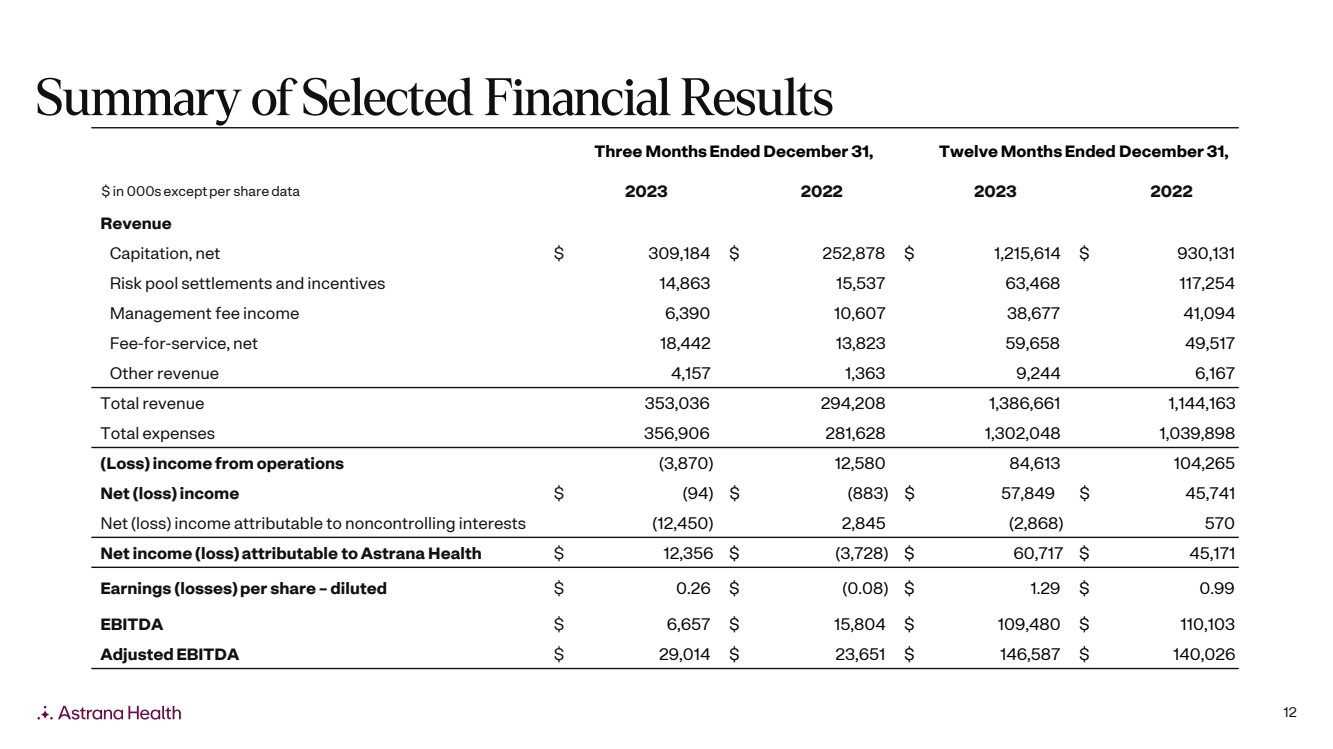Select the Net (loss) income row label
Screen dimensions: 1333x749
coord(170,494)
